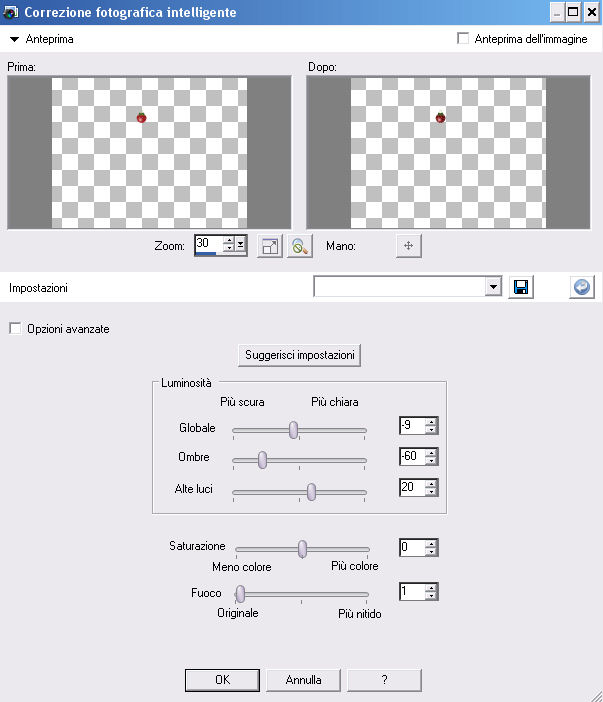Click the Globale value field

[x=412, y=425]
